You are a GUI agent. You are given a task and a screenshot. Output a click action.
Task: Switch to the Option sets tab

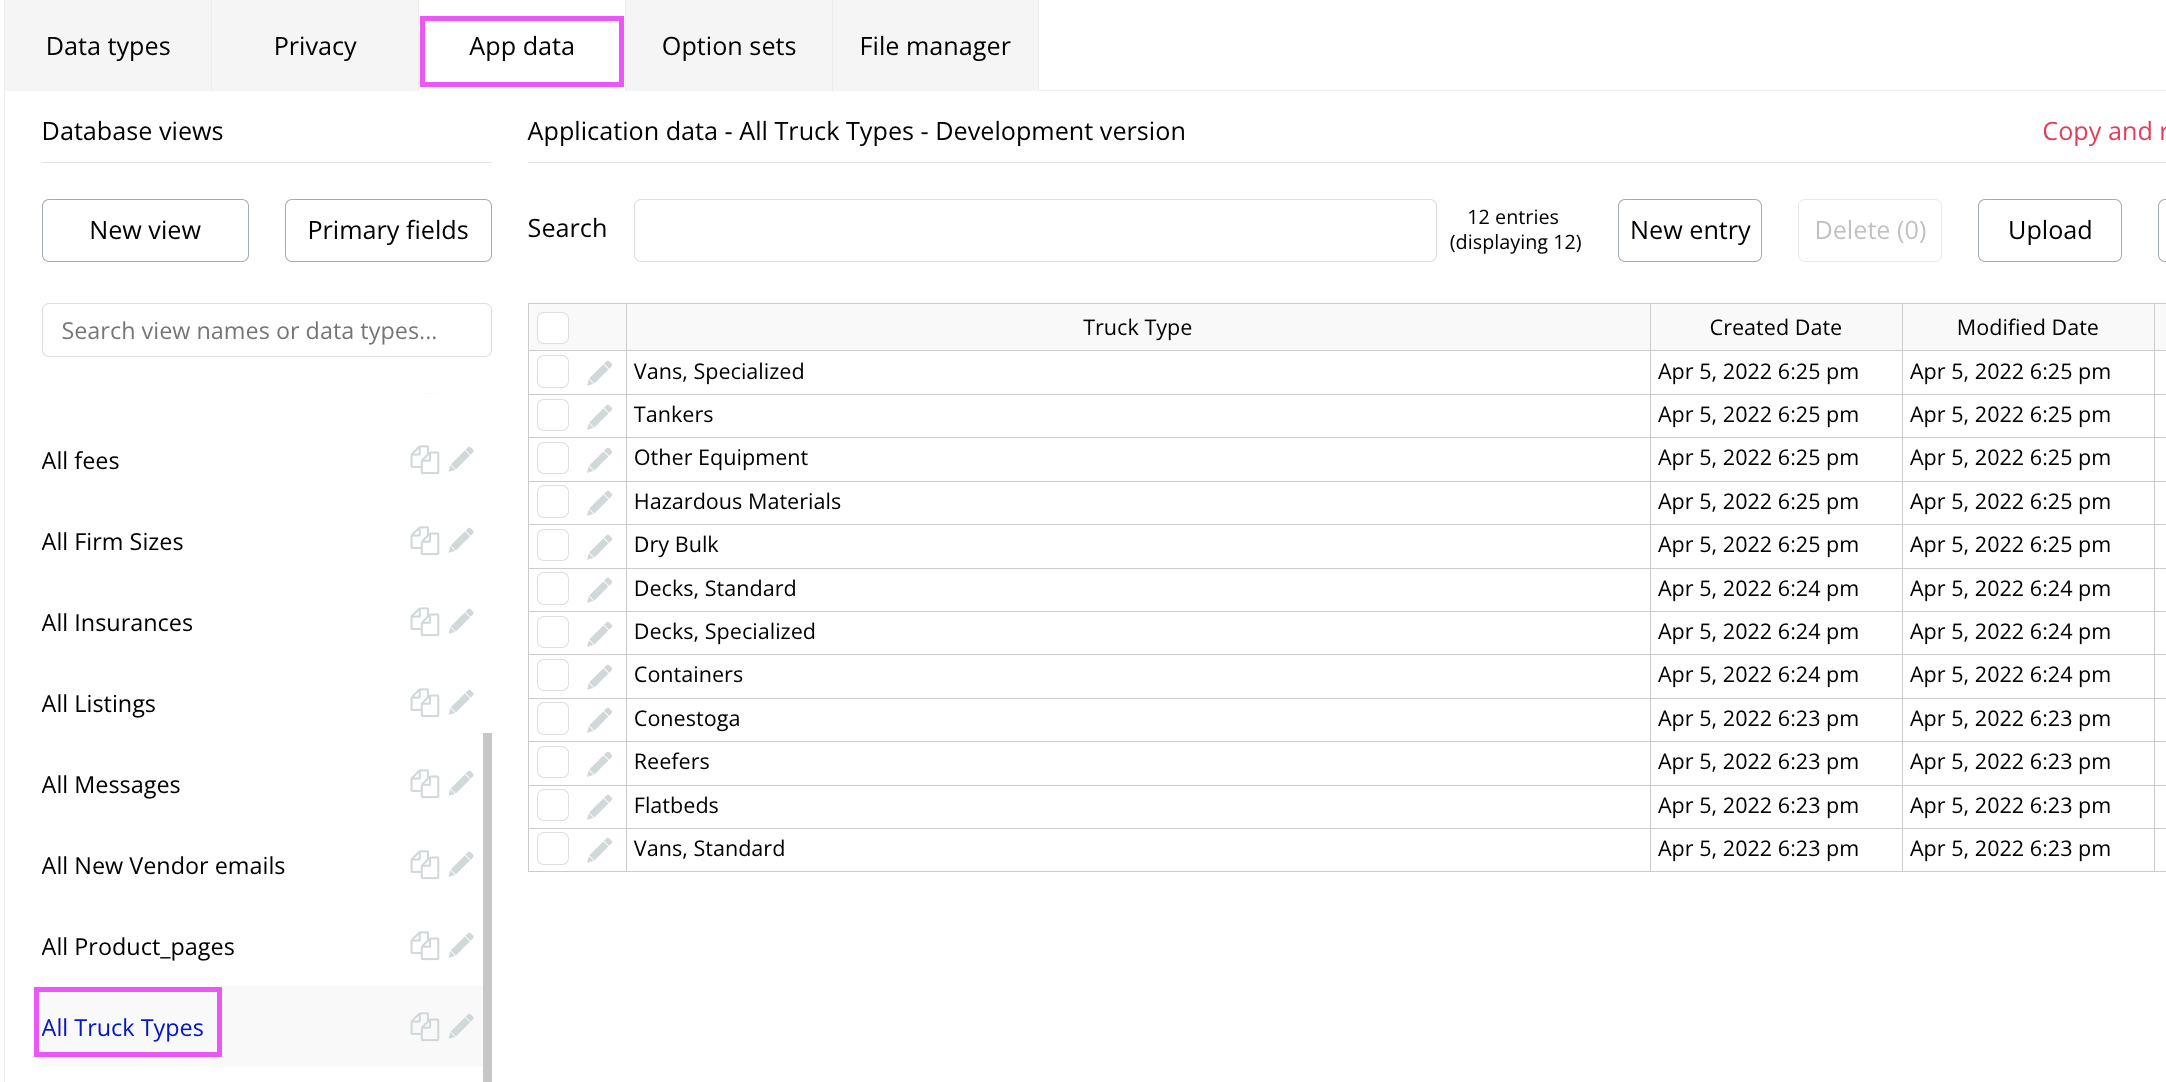728,46
